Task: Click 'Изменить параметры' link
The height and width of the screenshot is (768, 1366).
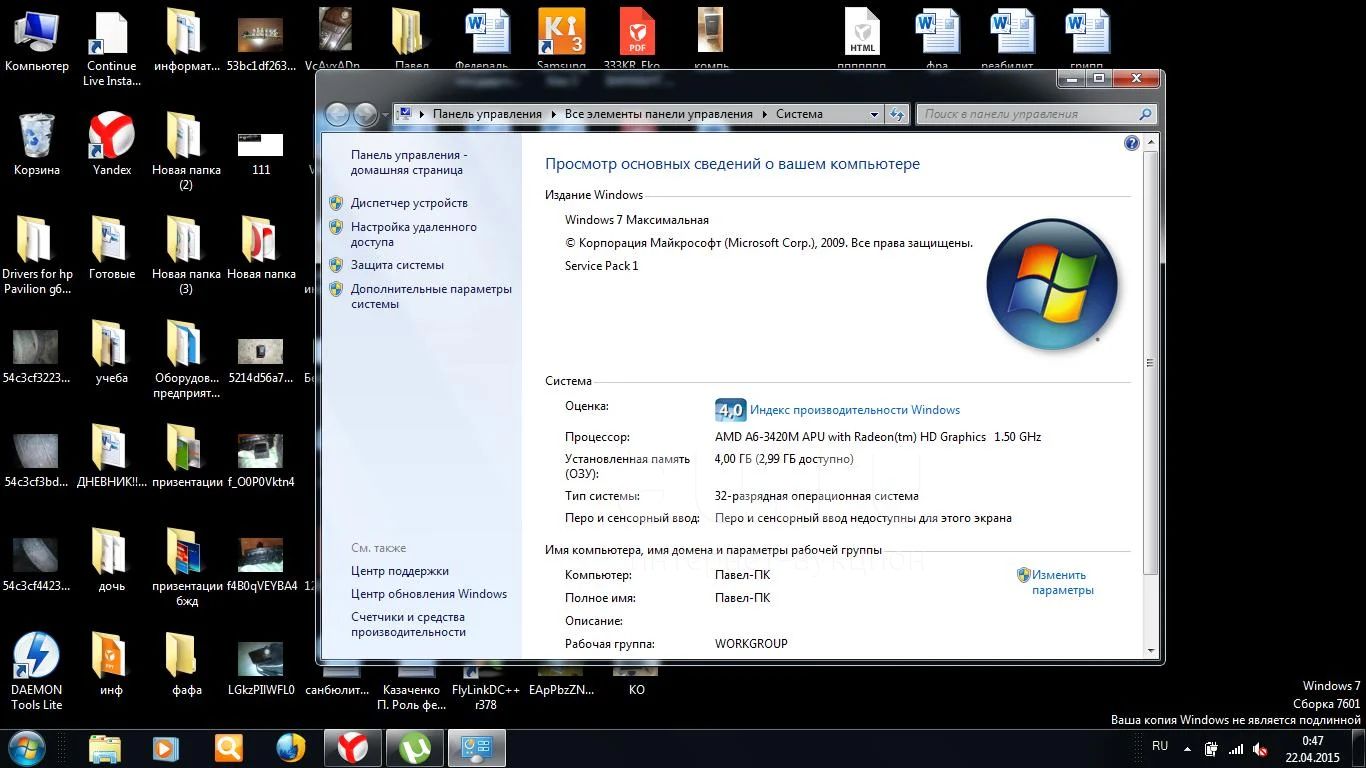Action: point(1060,582)
